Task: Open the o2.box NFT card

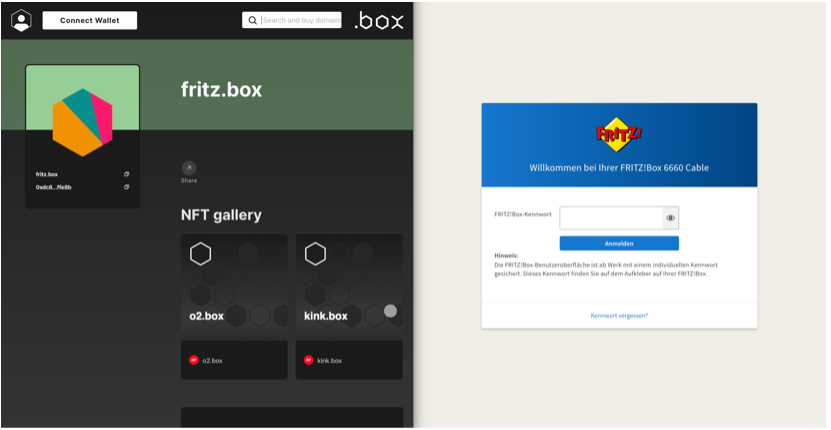Action: (x=234, y=307)
